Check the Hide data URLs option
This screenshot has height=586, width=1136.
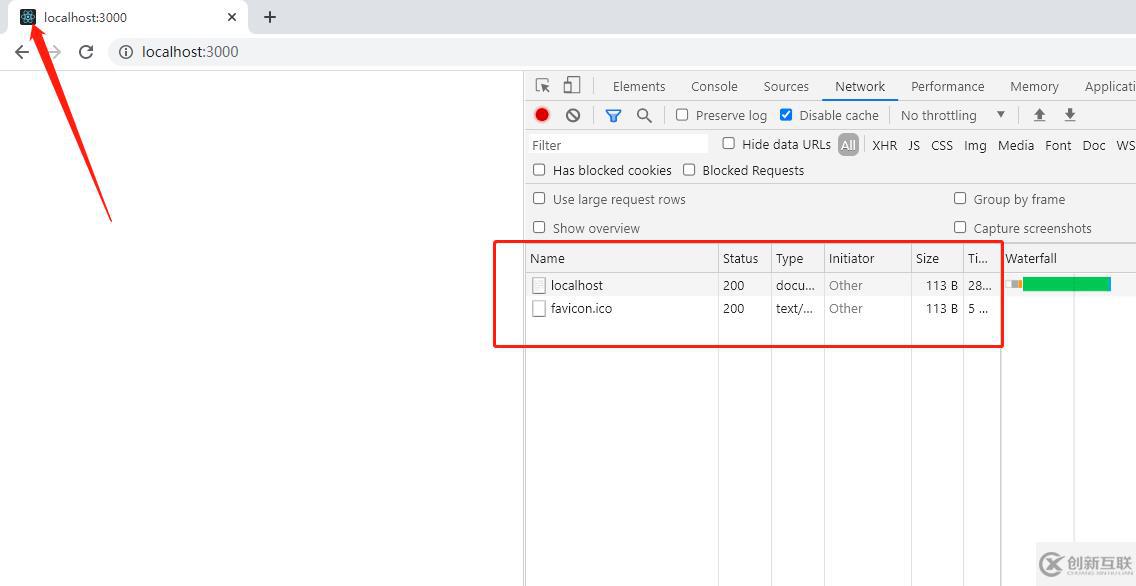click(729, 144)
